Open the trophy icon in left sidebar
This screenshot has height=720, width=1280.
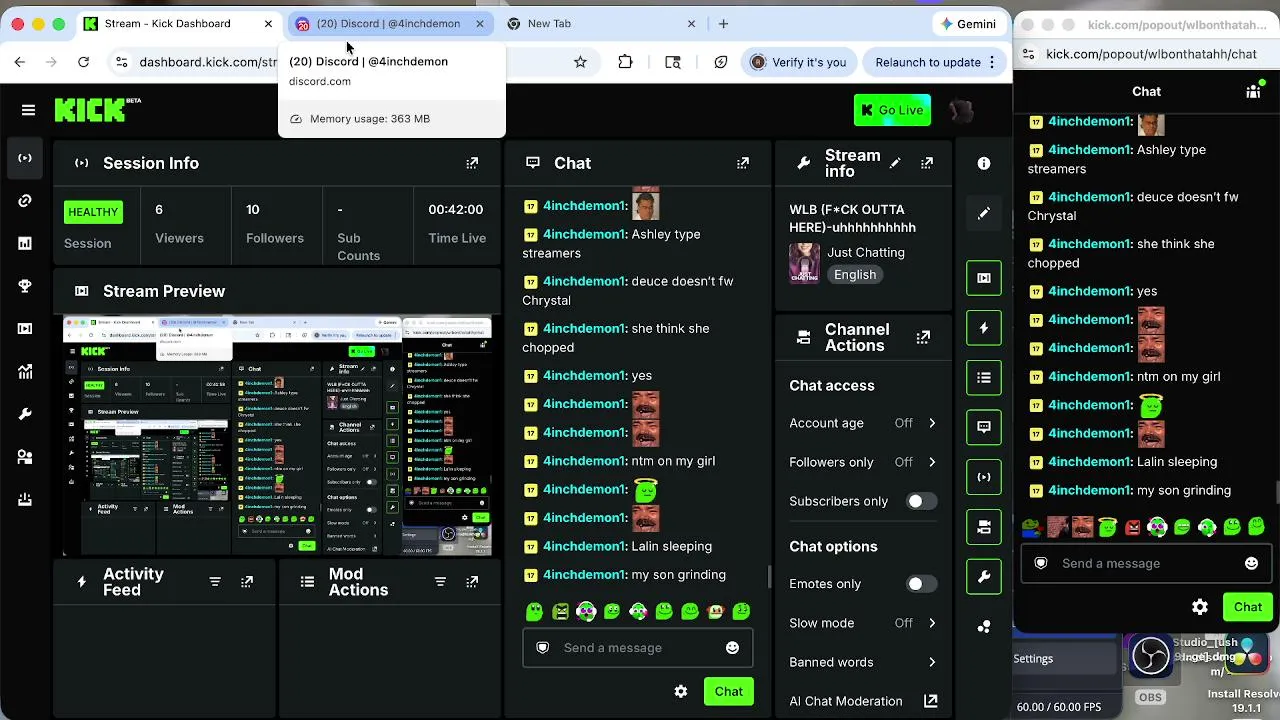click(25, 286)
